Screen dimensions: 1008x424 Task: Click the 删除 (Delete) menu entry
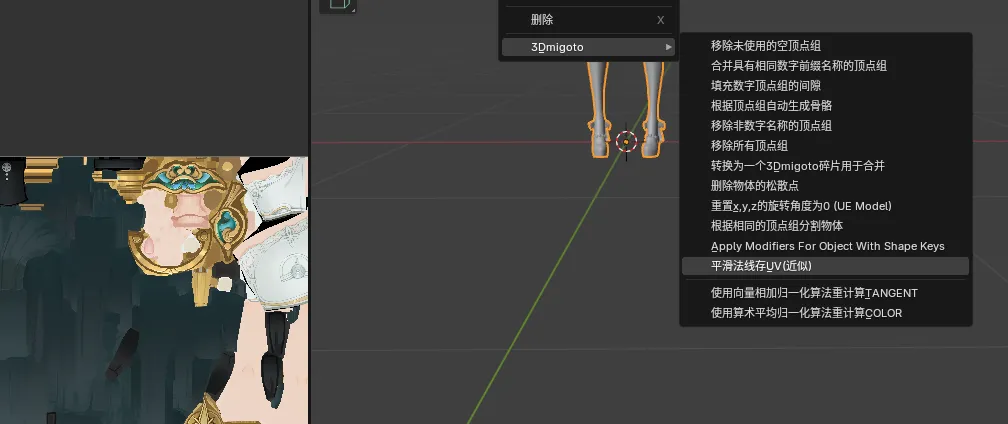tap(588, 20)
